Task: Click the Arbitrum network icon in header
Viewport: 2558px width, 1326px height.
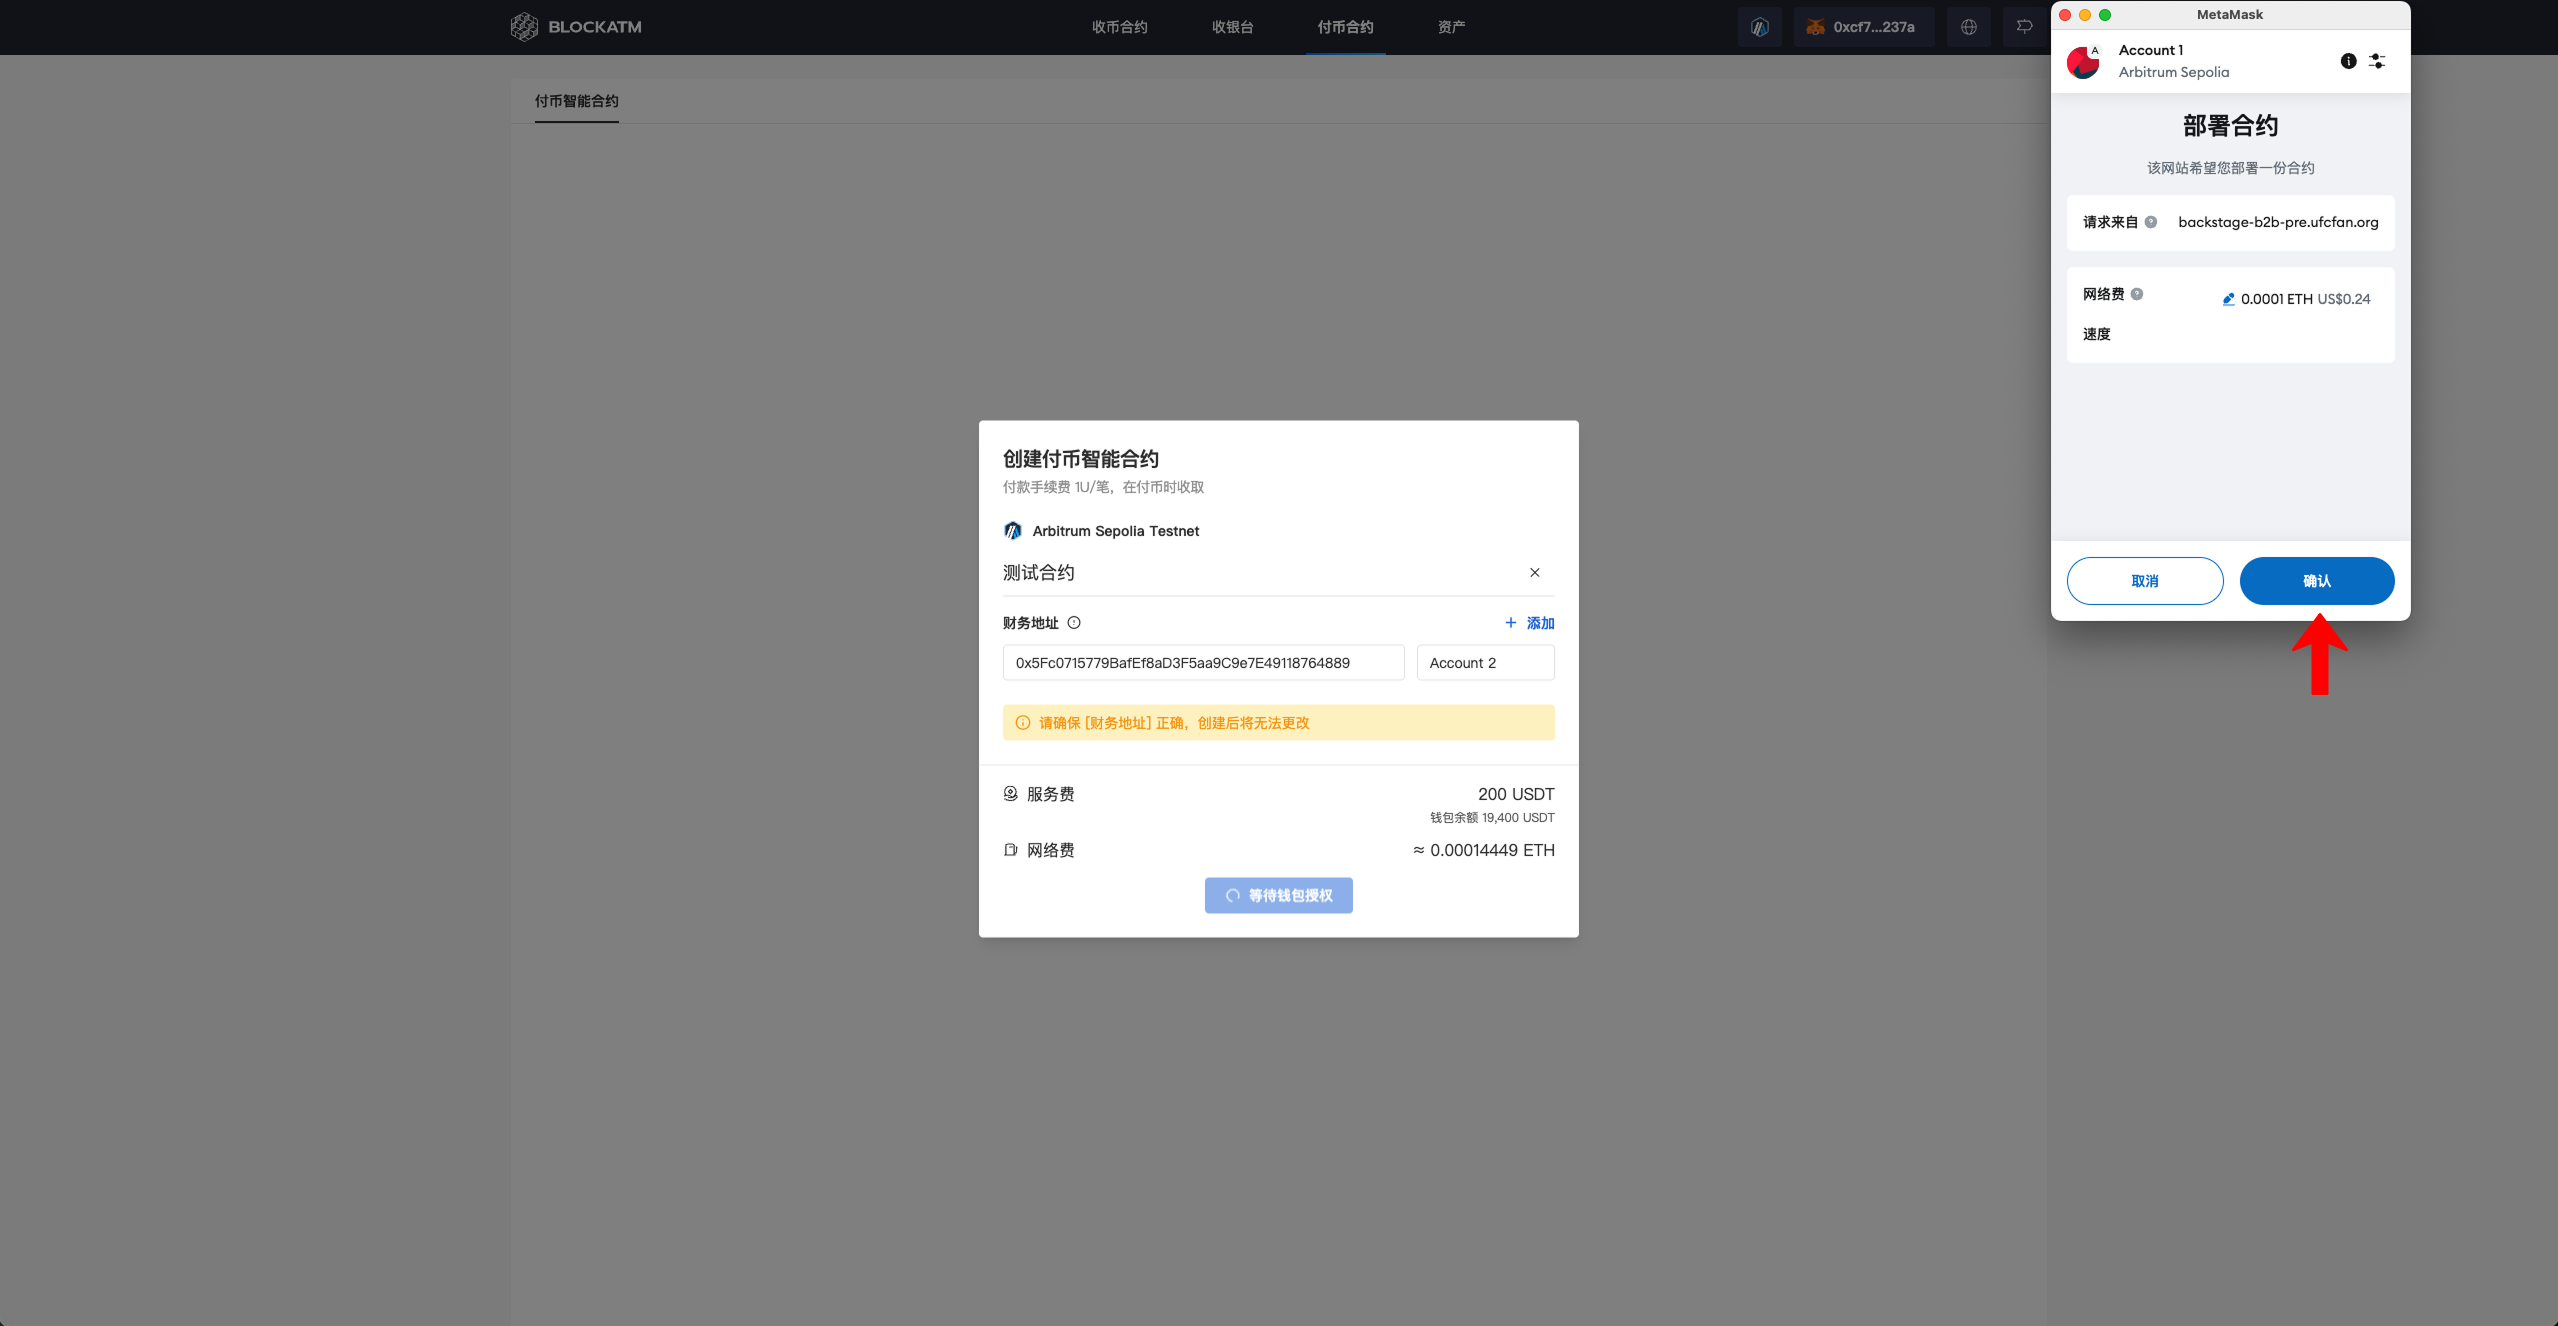Action: pyautogui.click(x=1760, y=27)
